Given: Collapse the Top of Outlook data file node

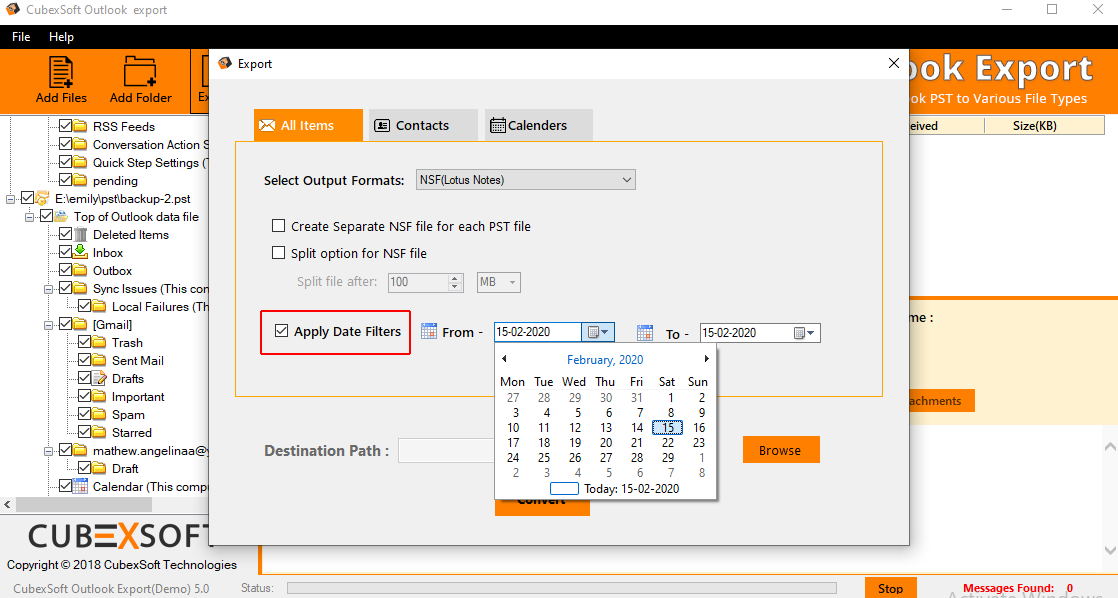Looking at the screenshot, I should tap(29, 217).
